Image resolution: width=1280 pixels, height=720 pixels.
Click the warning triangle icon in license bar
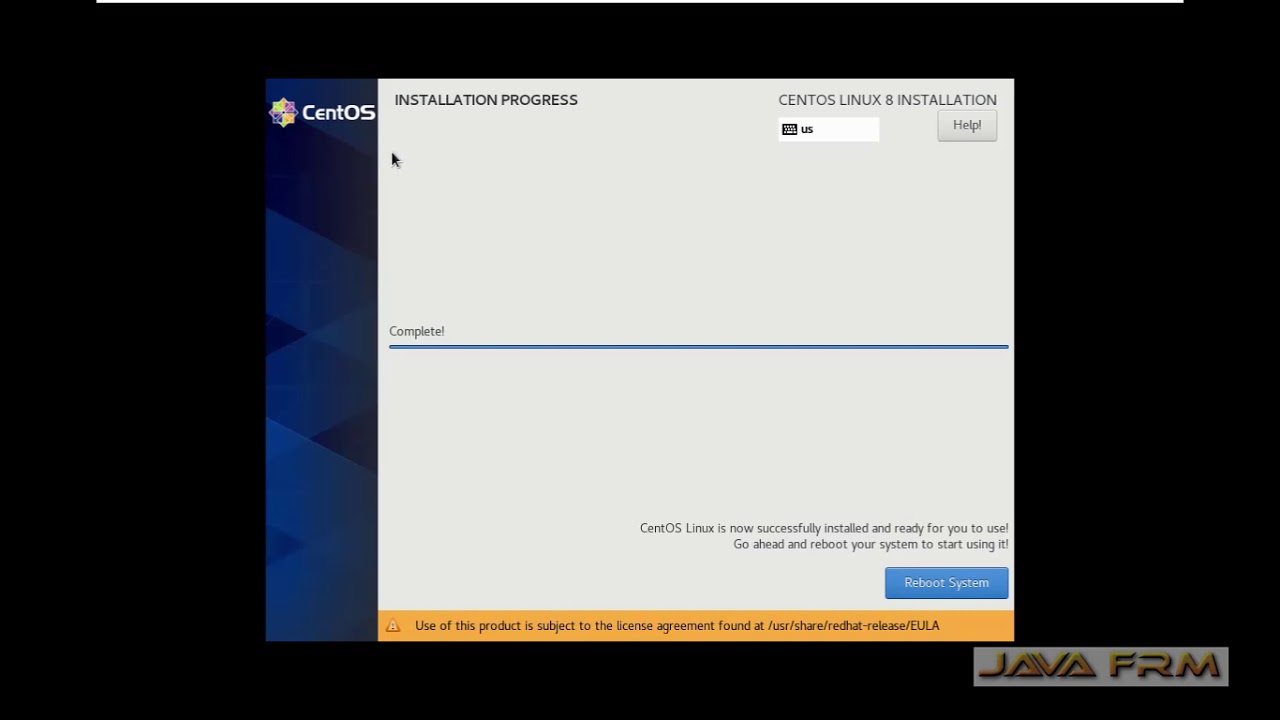(393, 626)
